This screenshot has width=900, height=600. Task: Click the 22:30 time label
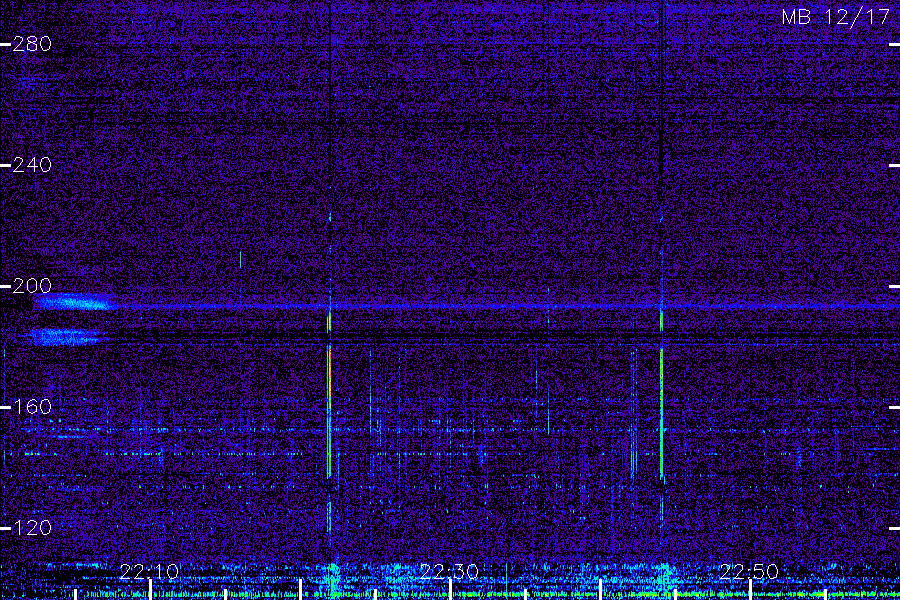tap(449, 572)
